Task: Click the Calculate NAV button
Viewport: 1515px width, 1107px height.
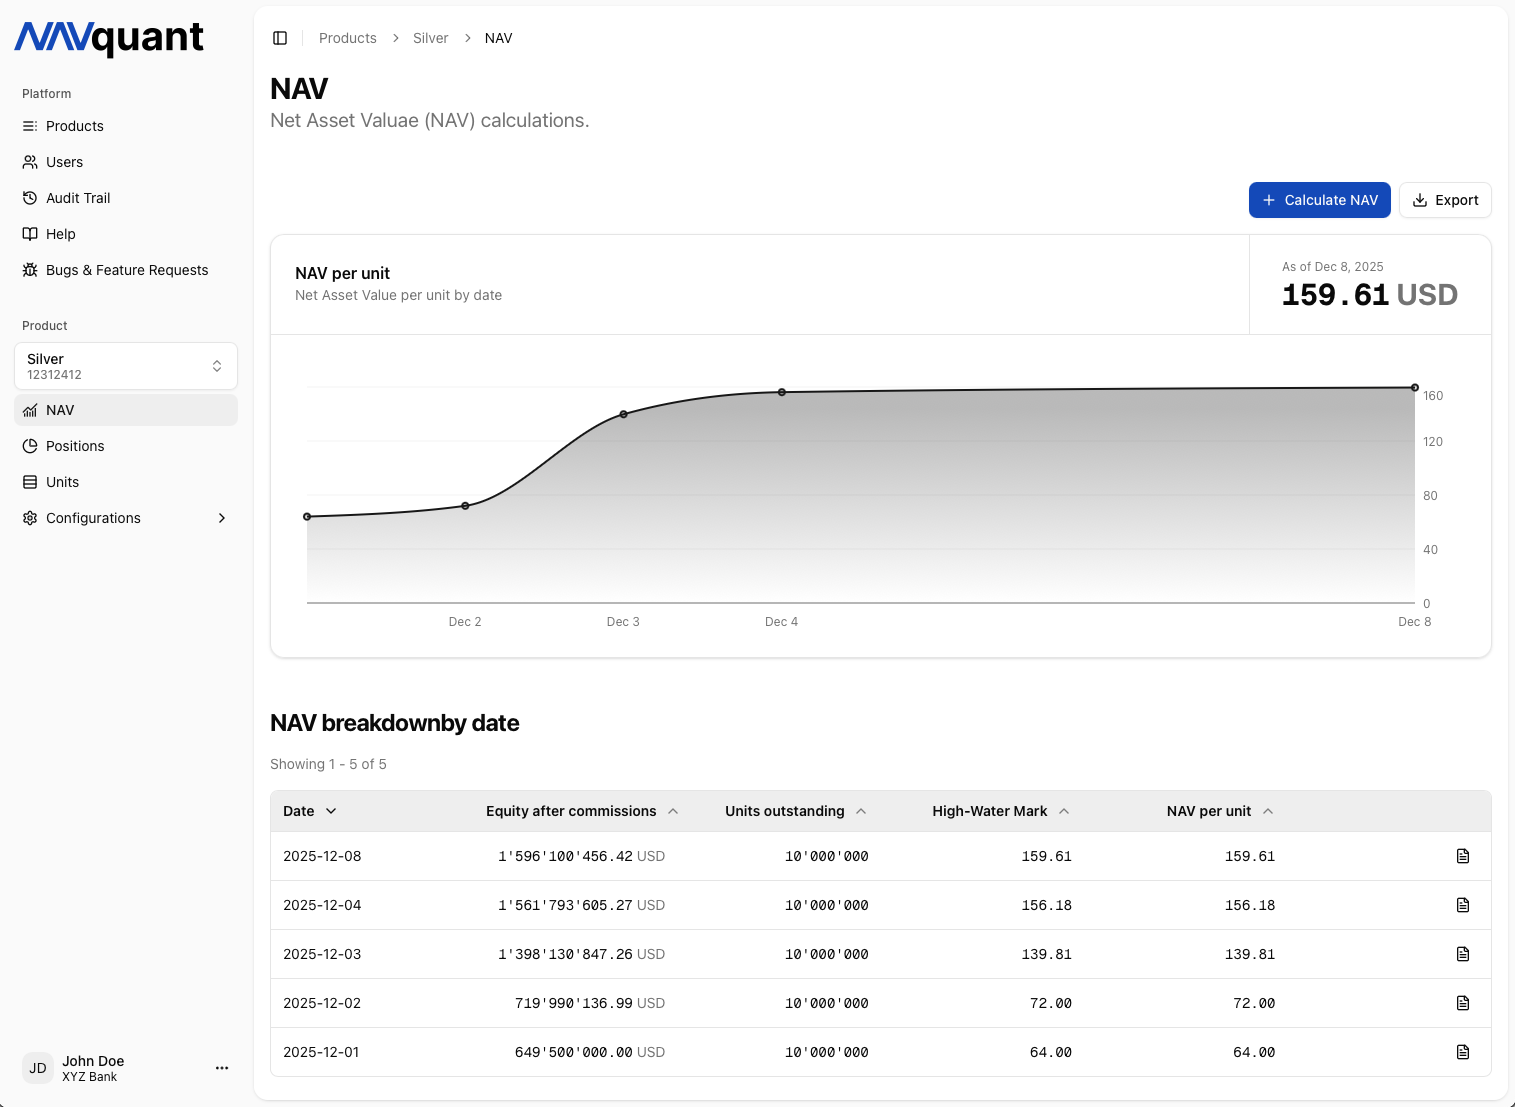Action: tap(1319, 200)
